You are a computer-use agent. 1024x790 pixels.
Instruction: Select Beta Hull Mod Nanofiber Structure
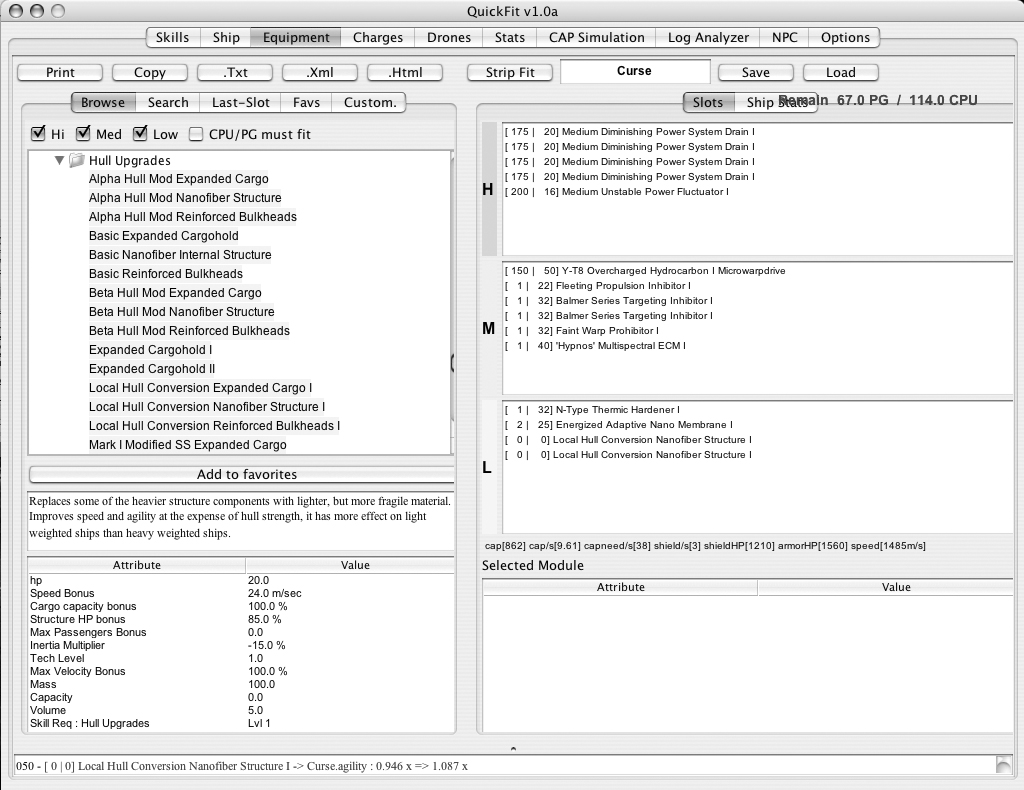coord(182,311)
